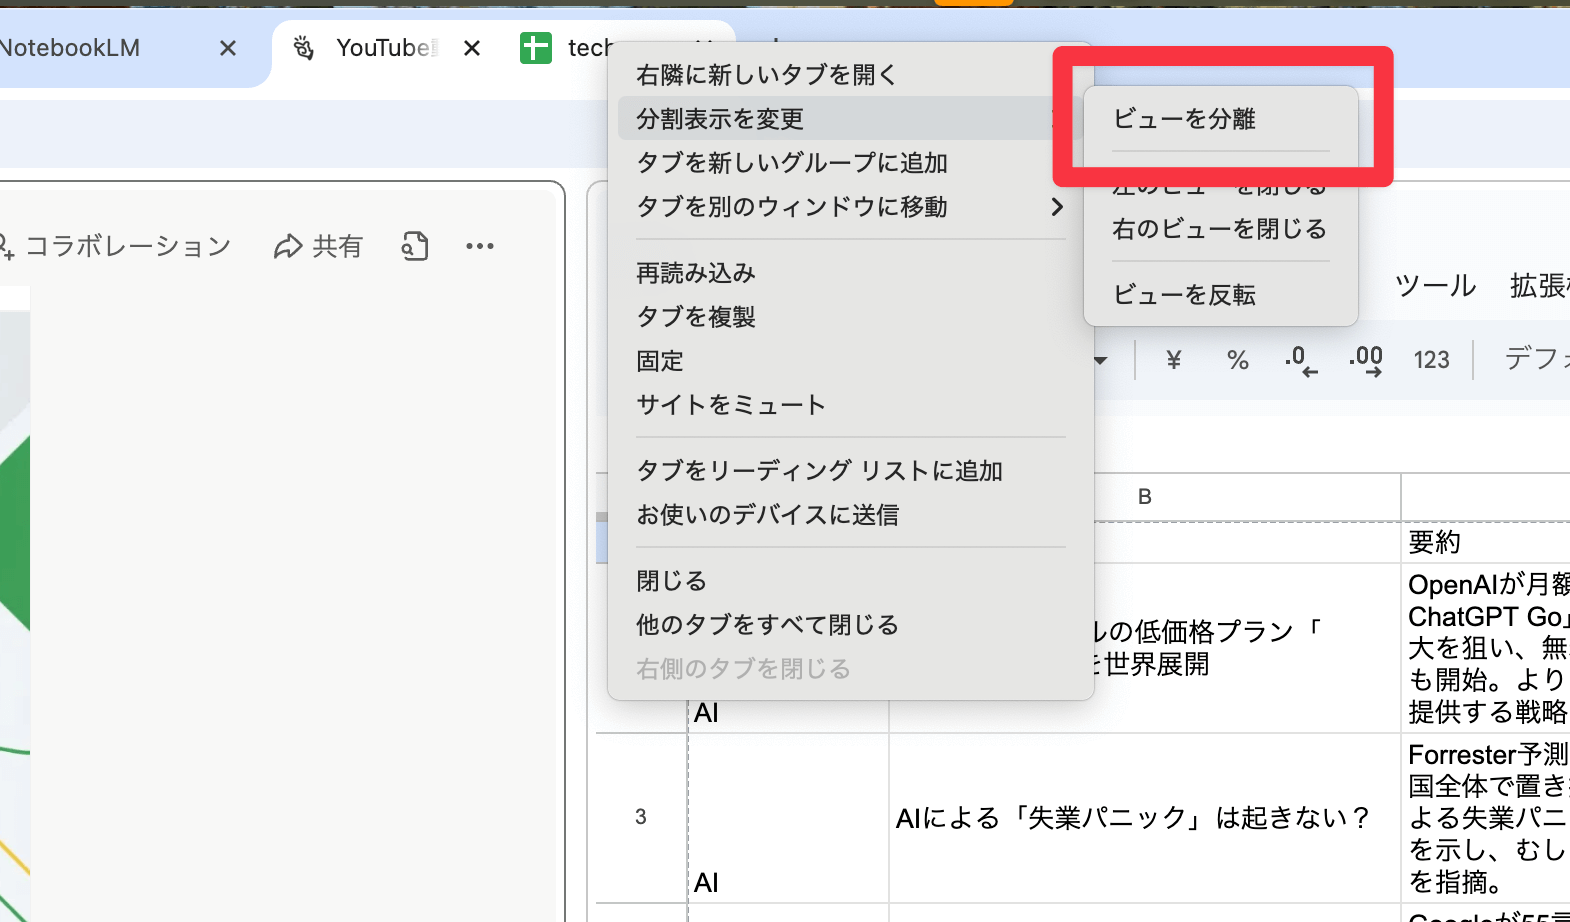This screenshot has width=1570, height=922.
Task: Decrease decimal places button
Action: point(1301,360)
